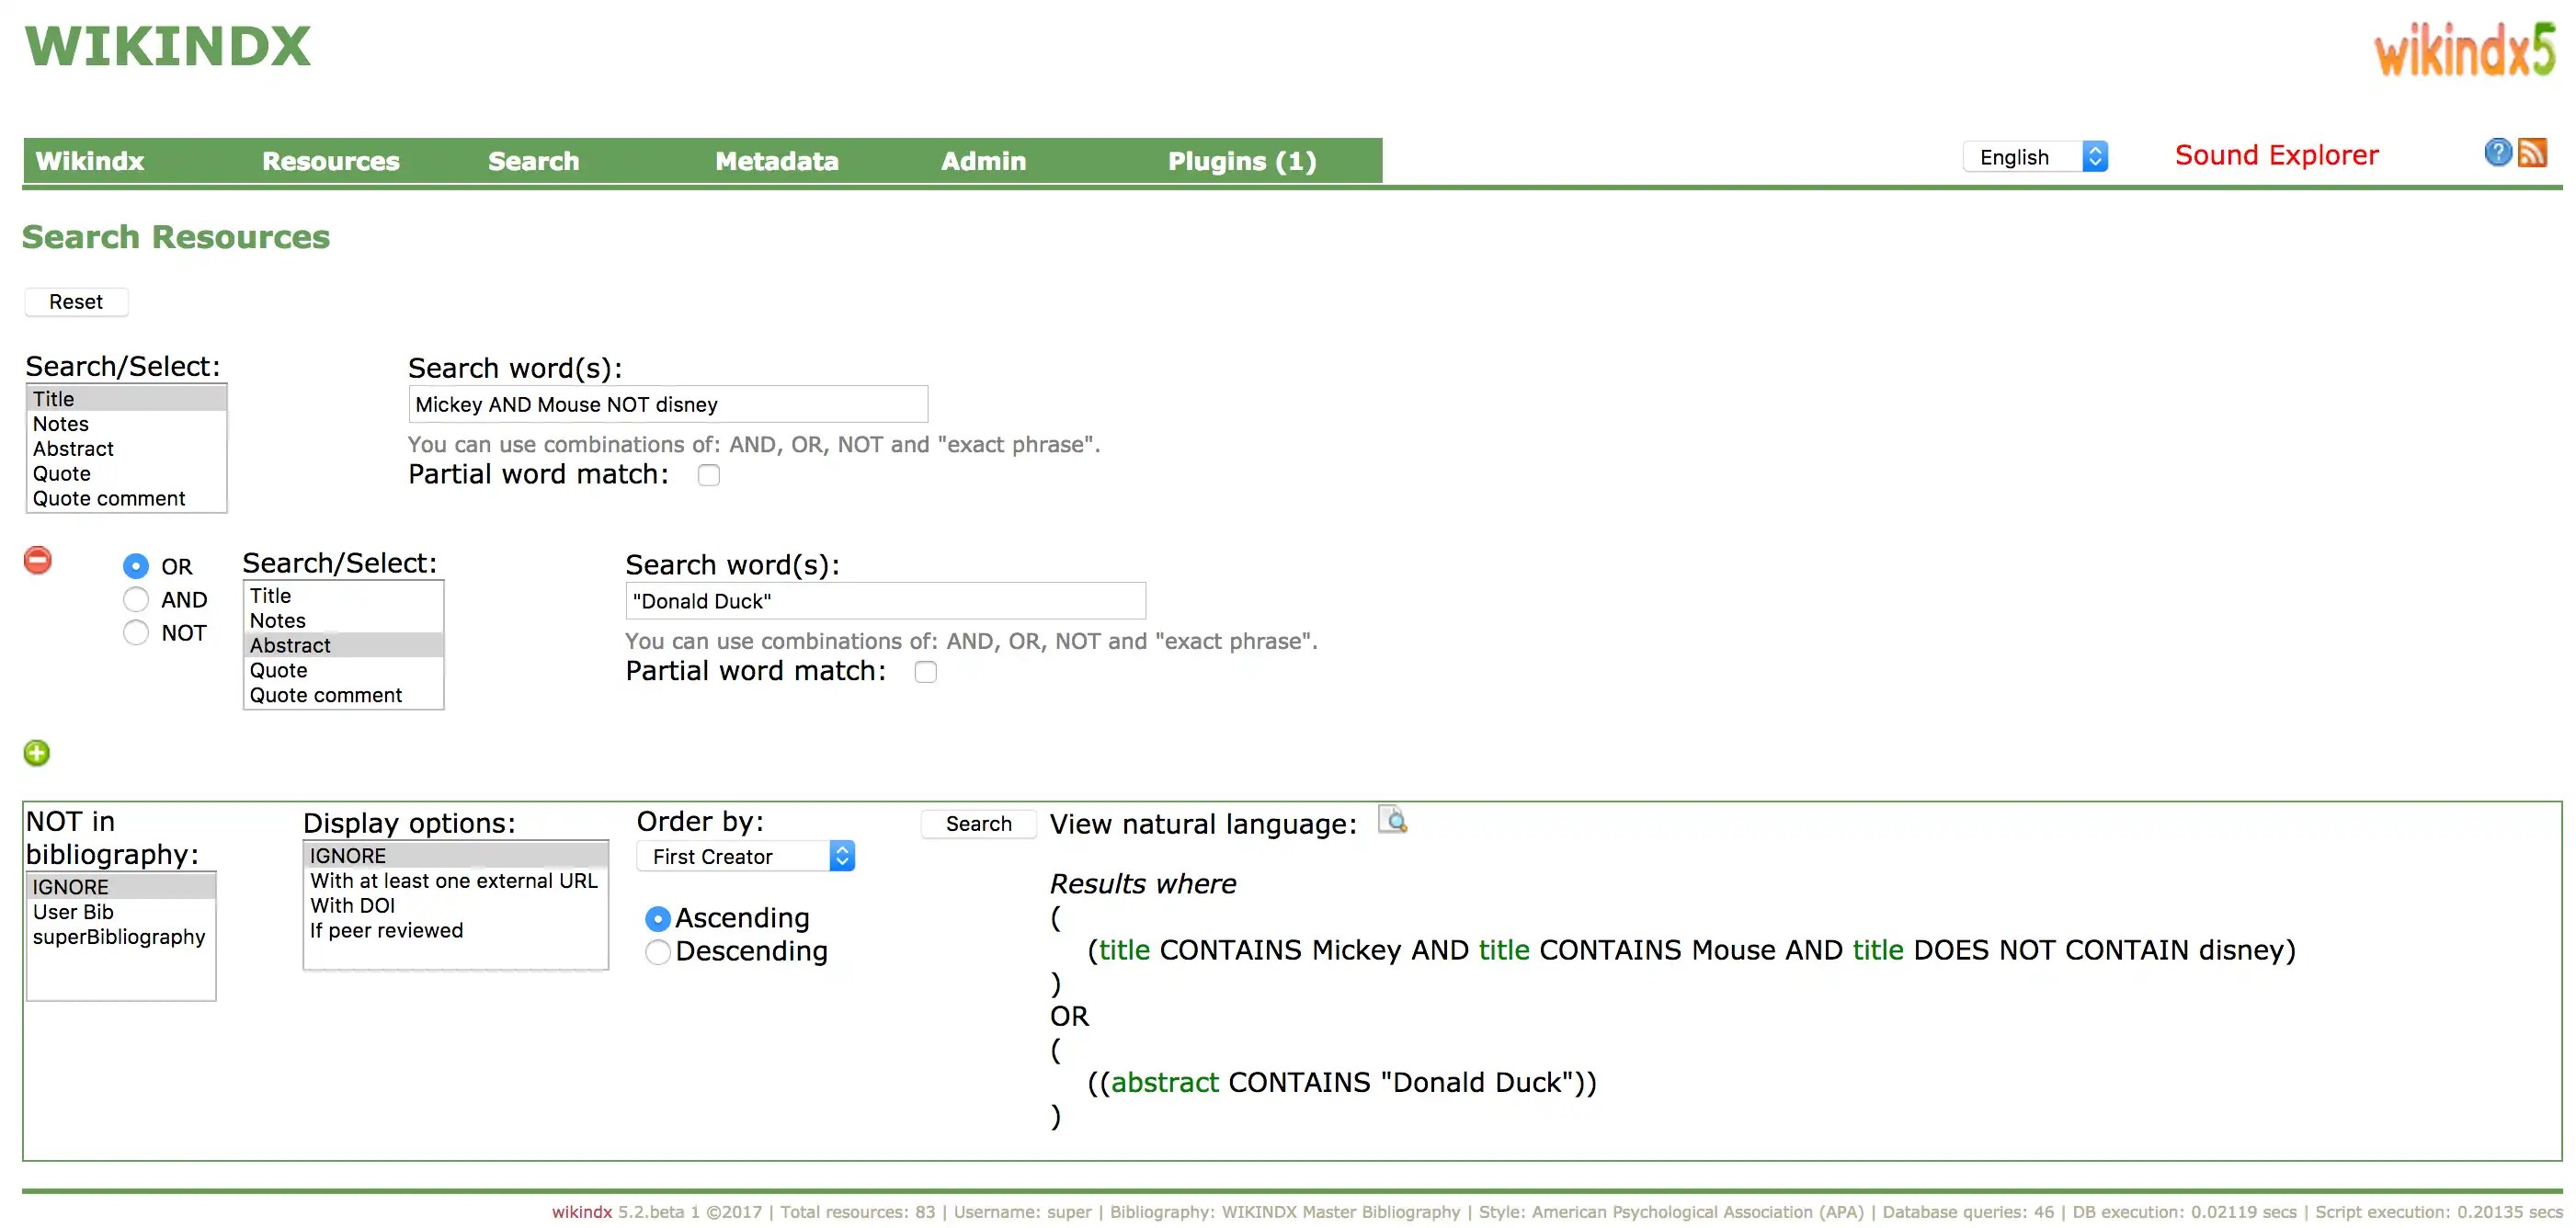Click the Order by dropdown arrow
This screenshot has height=1228, width=2576.
coord(841,857)
